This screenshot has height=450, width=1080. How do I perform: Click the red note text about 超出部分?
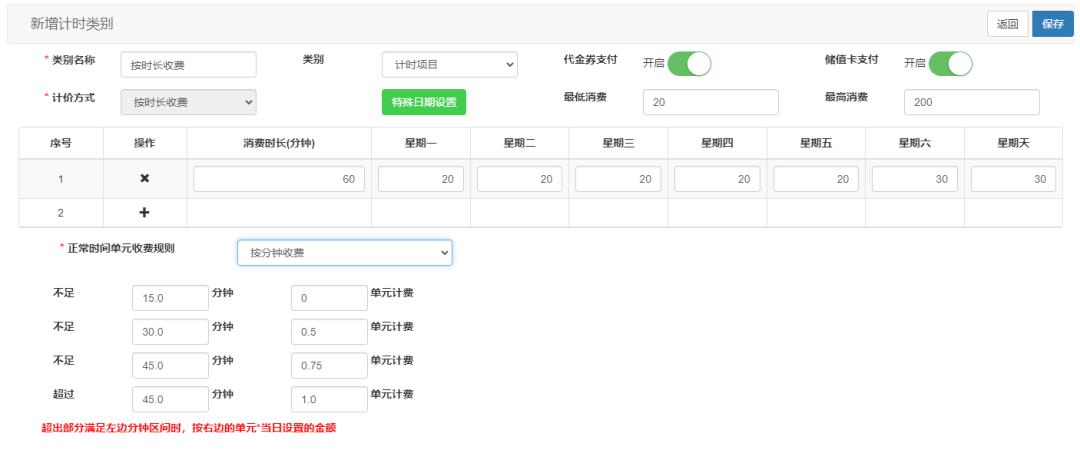click(189, 428)
